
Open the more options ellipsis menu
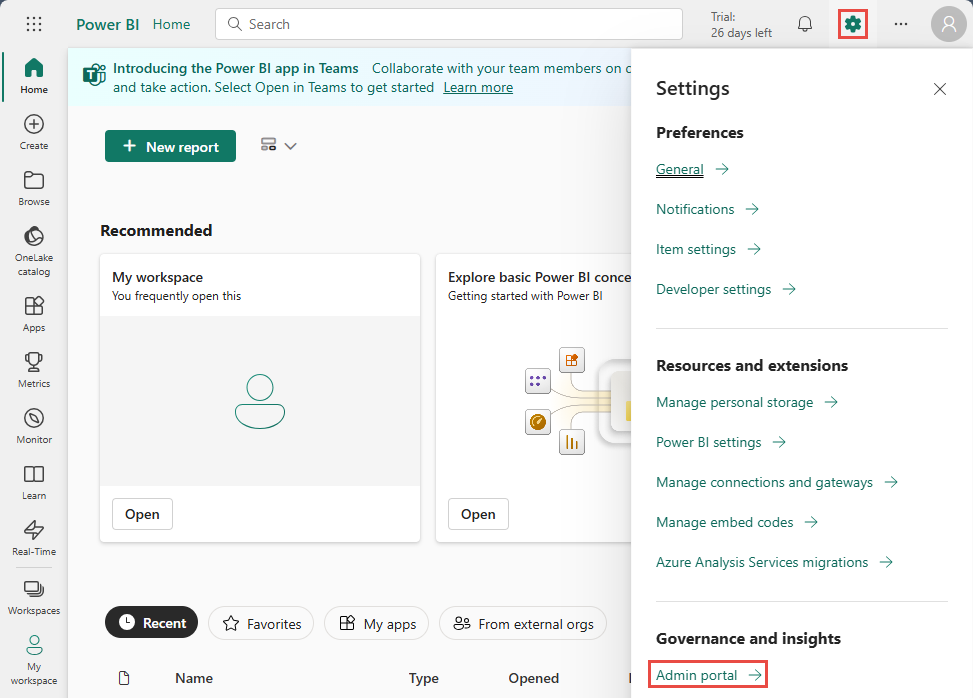click(901, 24)
